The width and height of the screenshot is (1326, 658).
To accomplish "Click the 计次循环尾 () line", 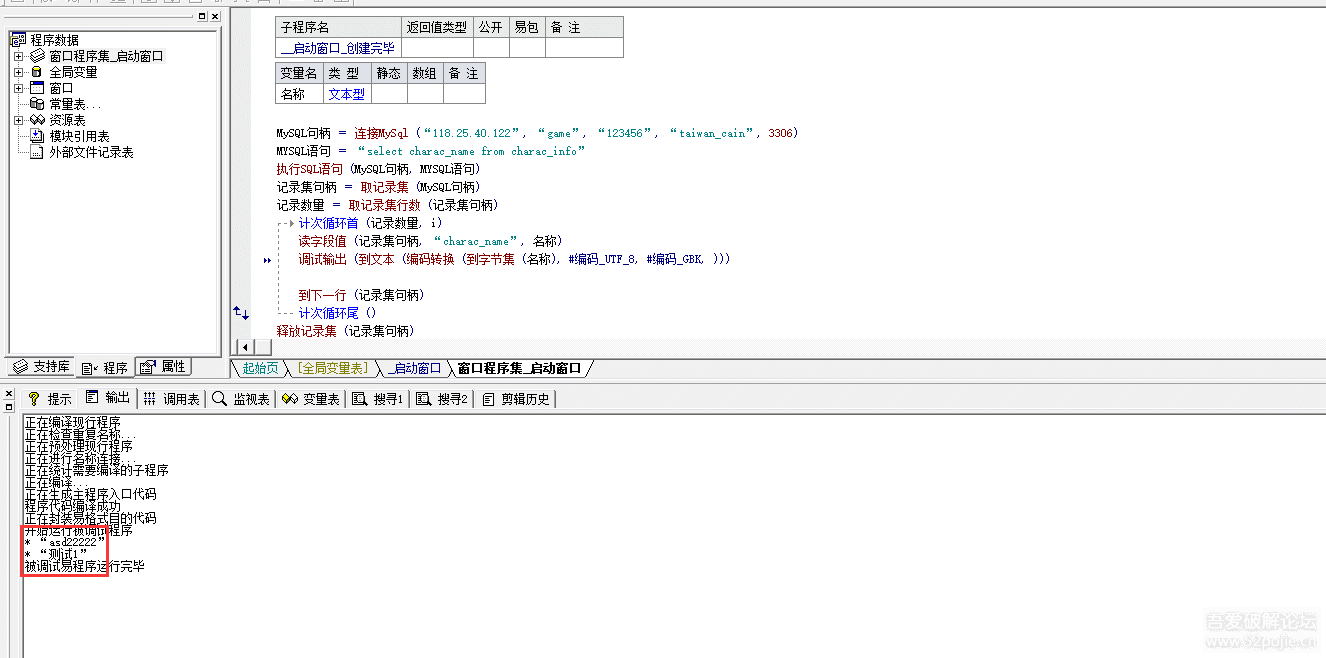I will pos(338,313).
